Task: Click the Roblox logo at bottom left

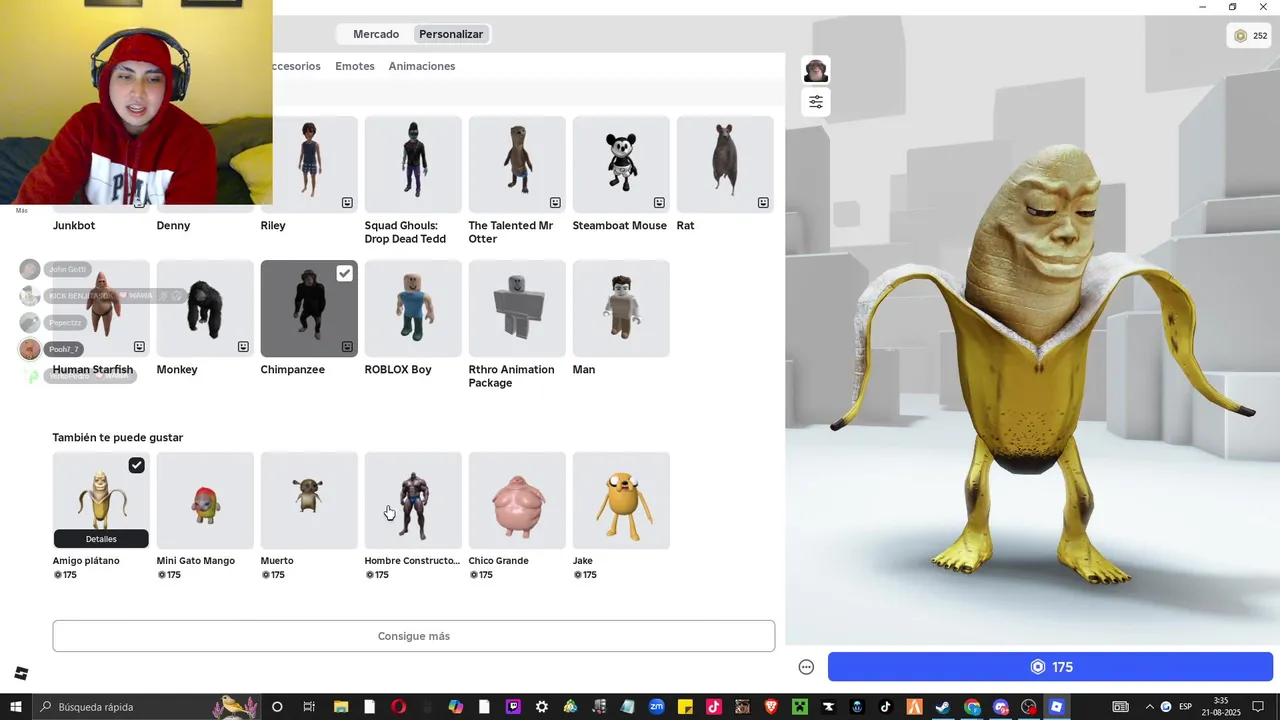Action: coord(21,673)
